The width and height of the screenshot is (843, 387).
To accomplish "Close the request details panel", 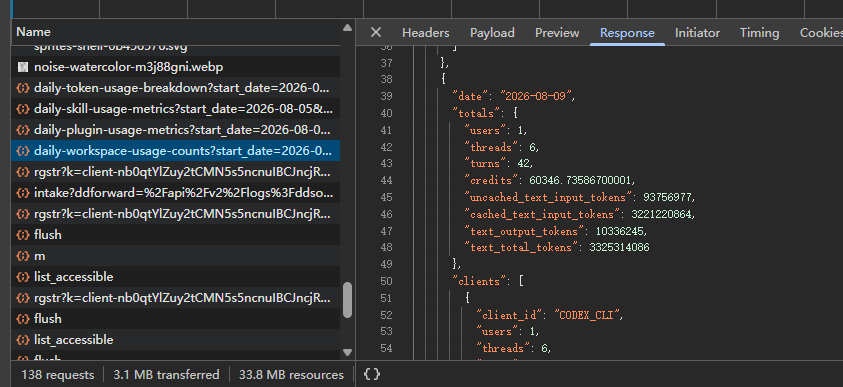I will [x=376, y=33].
